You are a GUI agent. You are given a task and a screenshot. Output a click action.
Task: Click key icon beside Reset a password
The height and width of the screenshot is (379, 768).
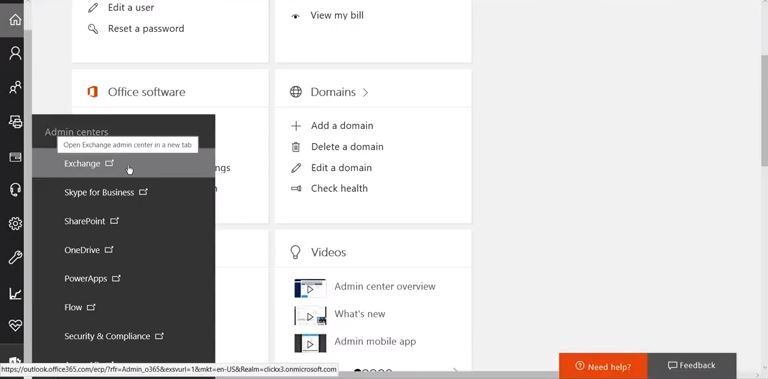[x=93, y=28]
